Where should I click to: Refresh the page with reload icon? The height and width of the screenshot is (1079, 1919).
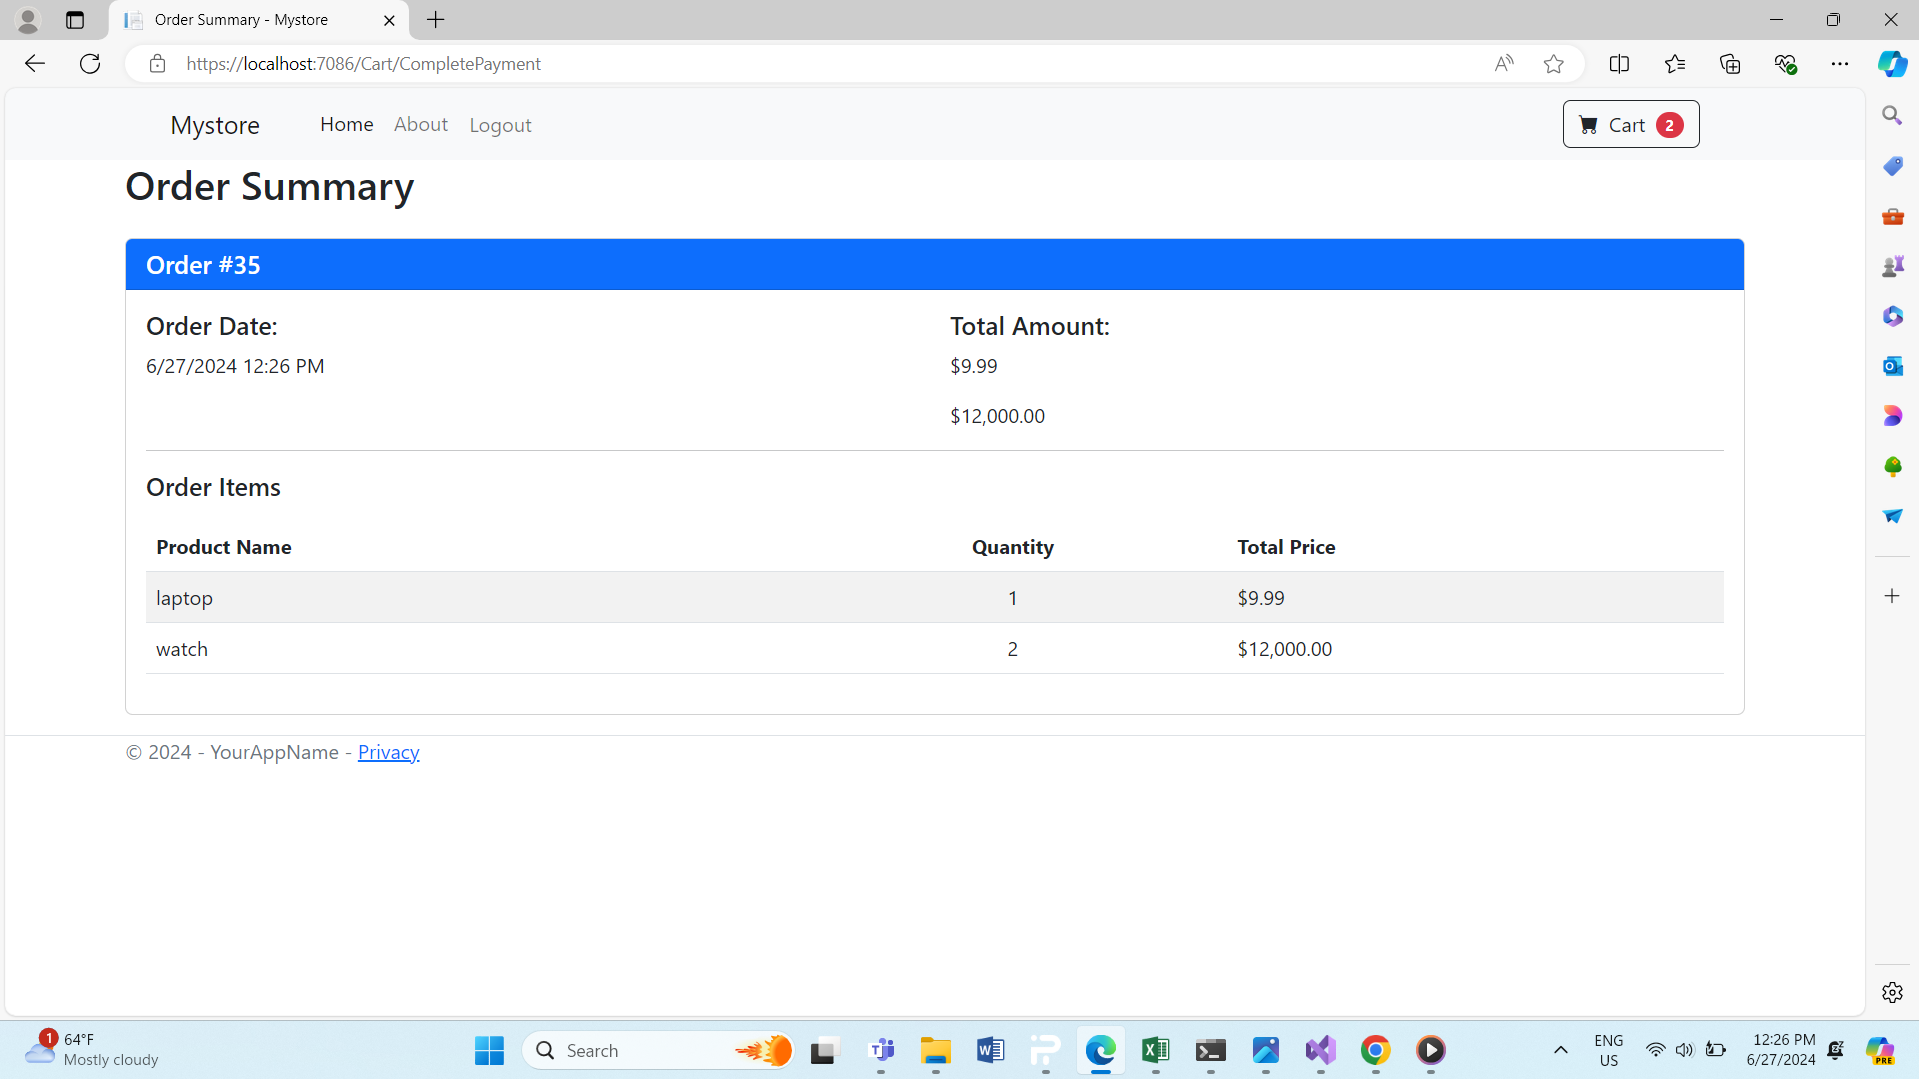pos(90,64)
